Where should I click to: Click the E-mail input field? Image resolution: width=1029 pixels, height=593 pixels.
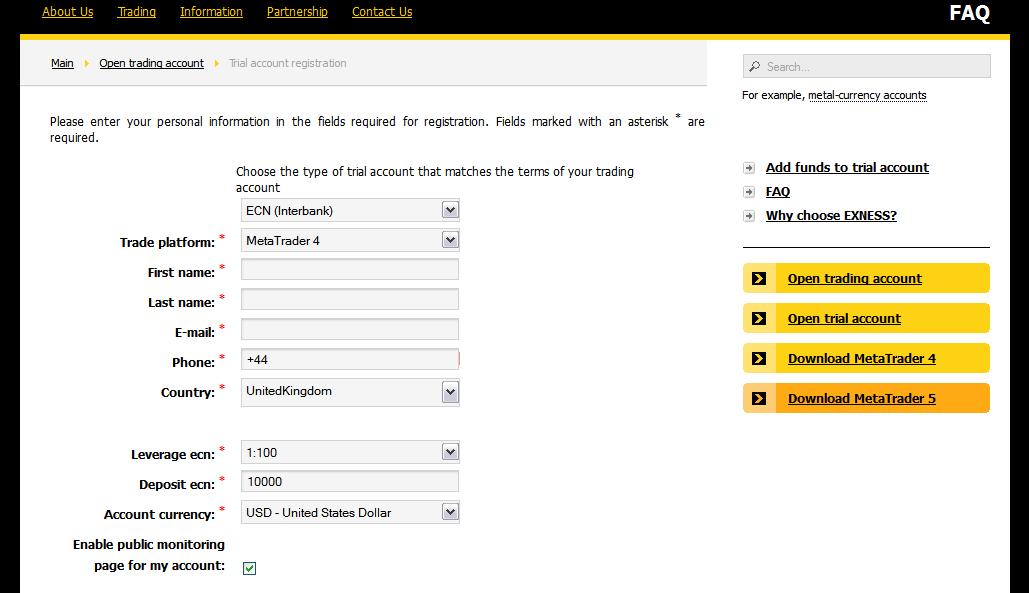point(350,329)
